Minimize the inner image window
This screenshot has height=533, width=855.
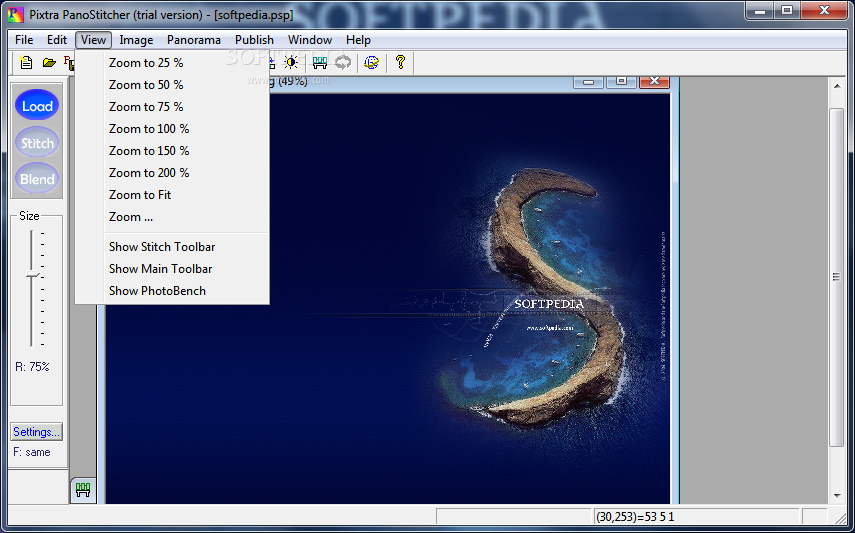(588, 82)
